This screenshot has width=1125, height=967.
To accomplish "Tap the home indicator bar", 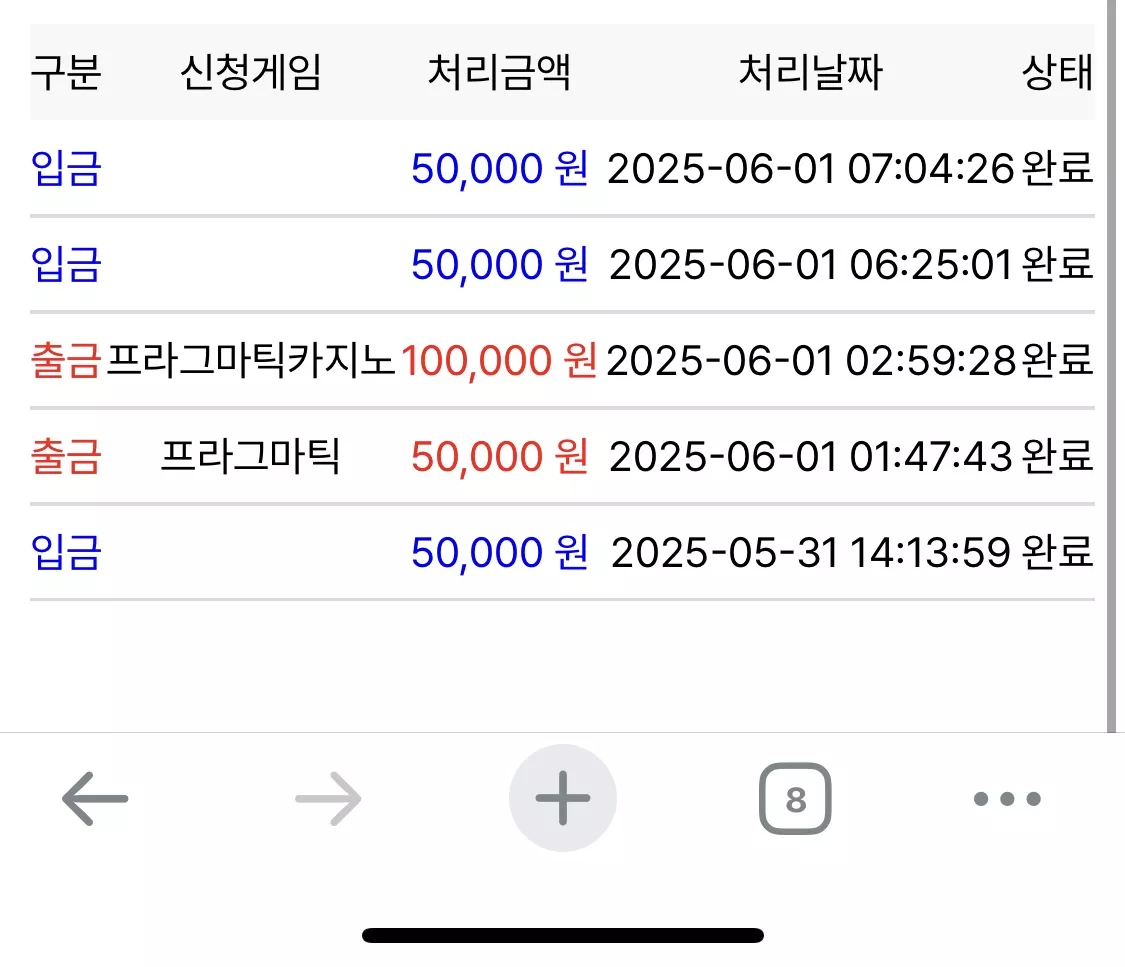I will 562,935.
